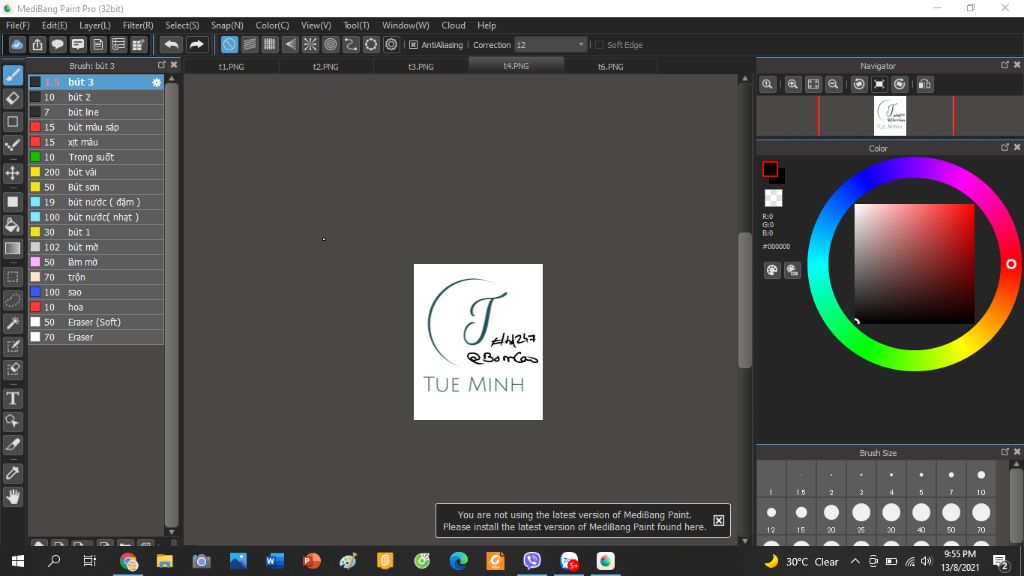This screenshot has height=576, width=1024.
Task: Open the Correction value dropdown
Action: coord(581,44)
